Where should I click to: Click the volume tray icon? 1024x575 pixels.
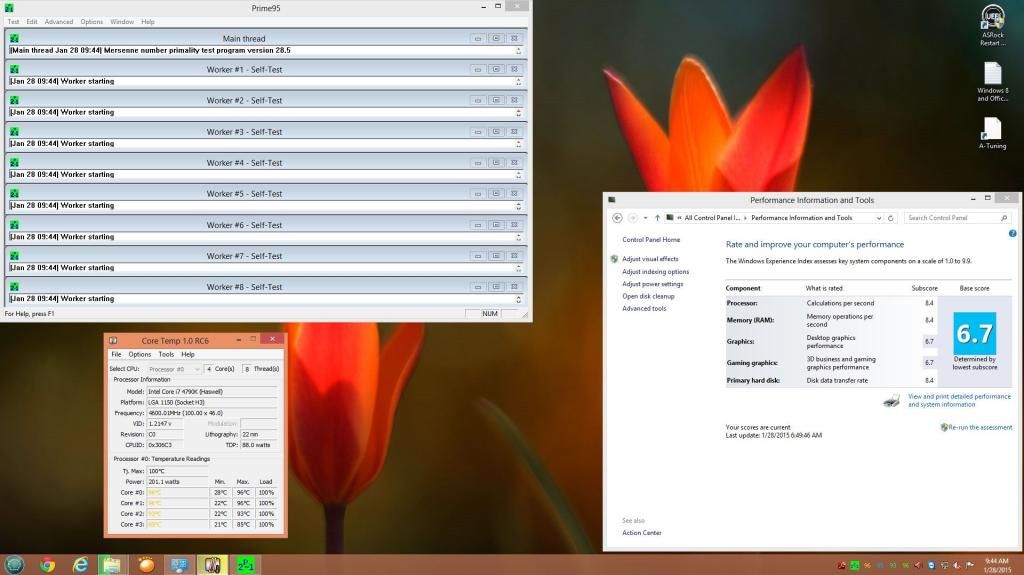click(957, 565)
